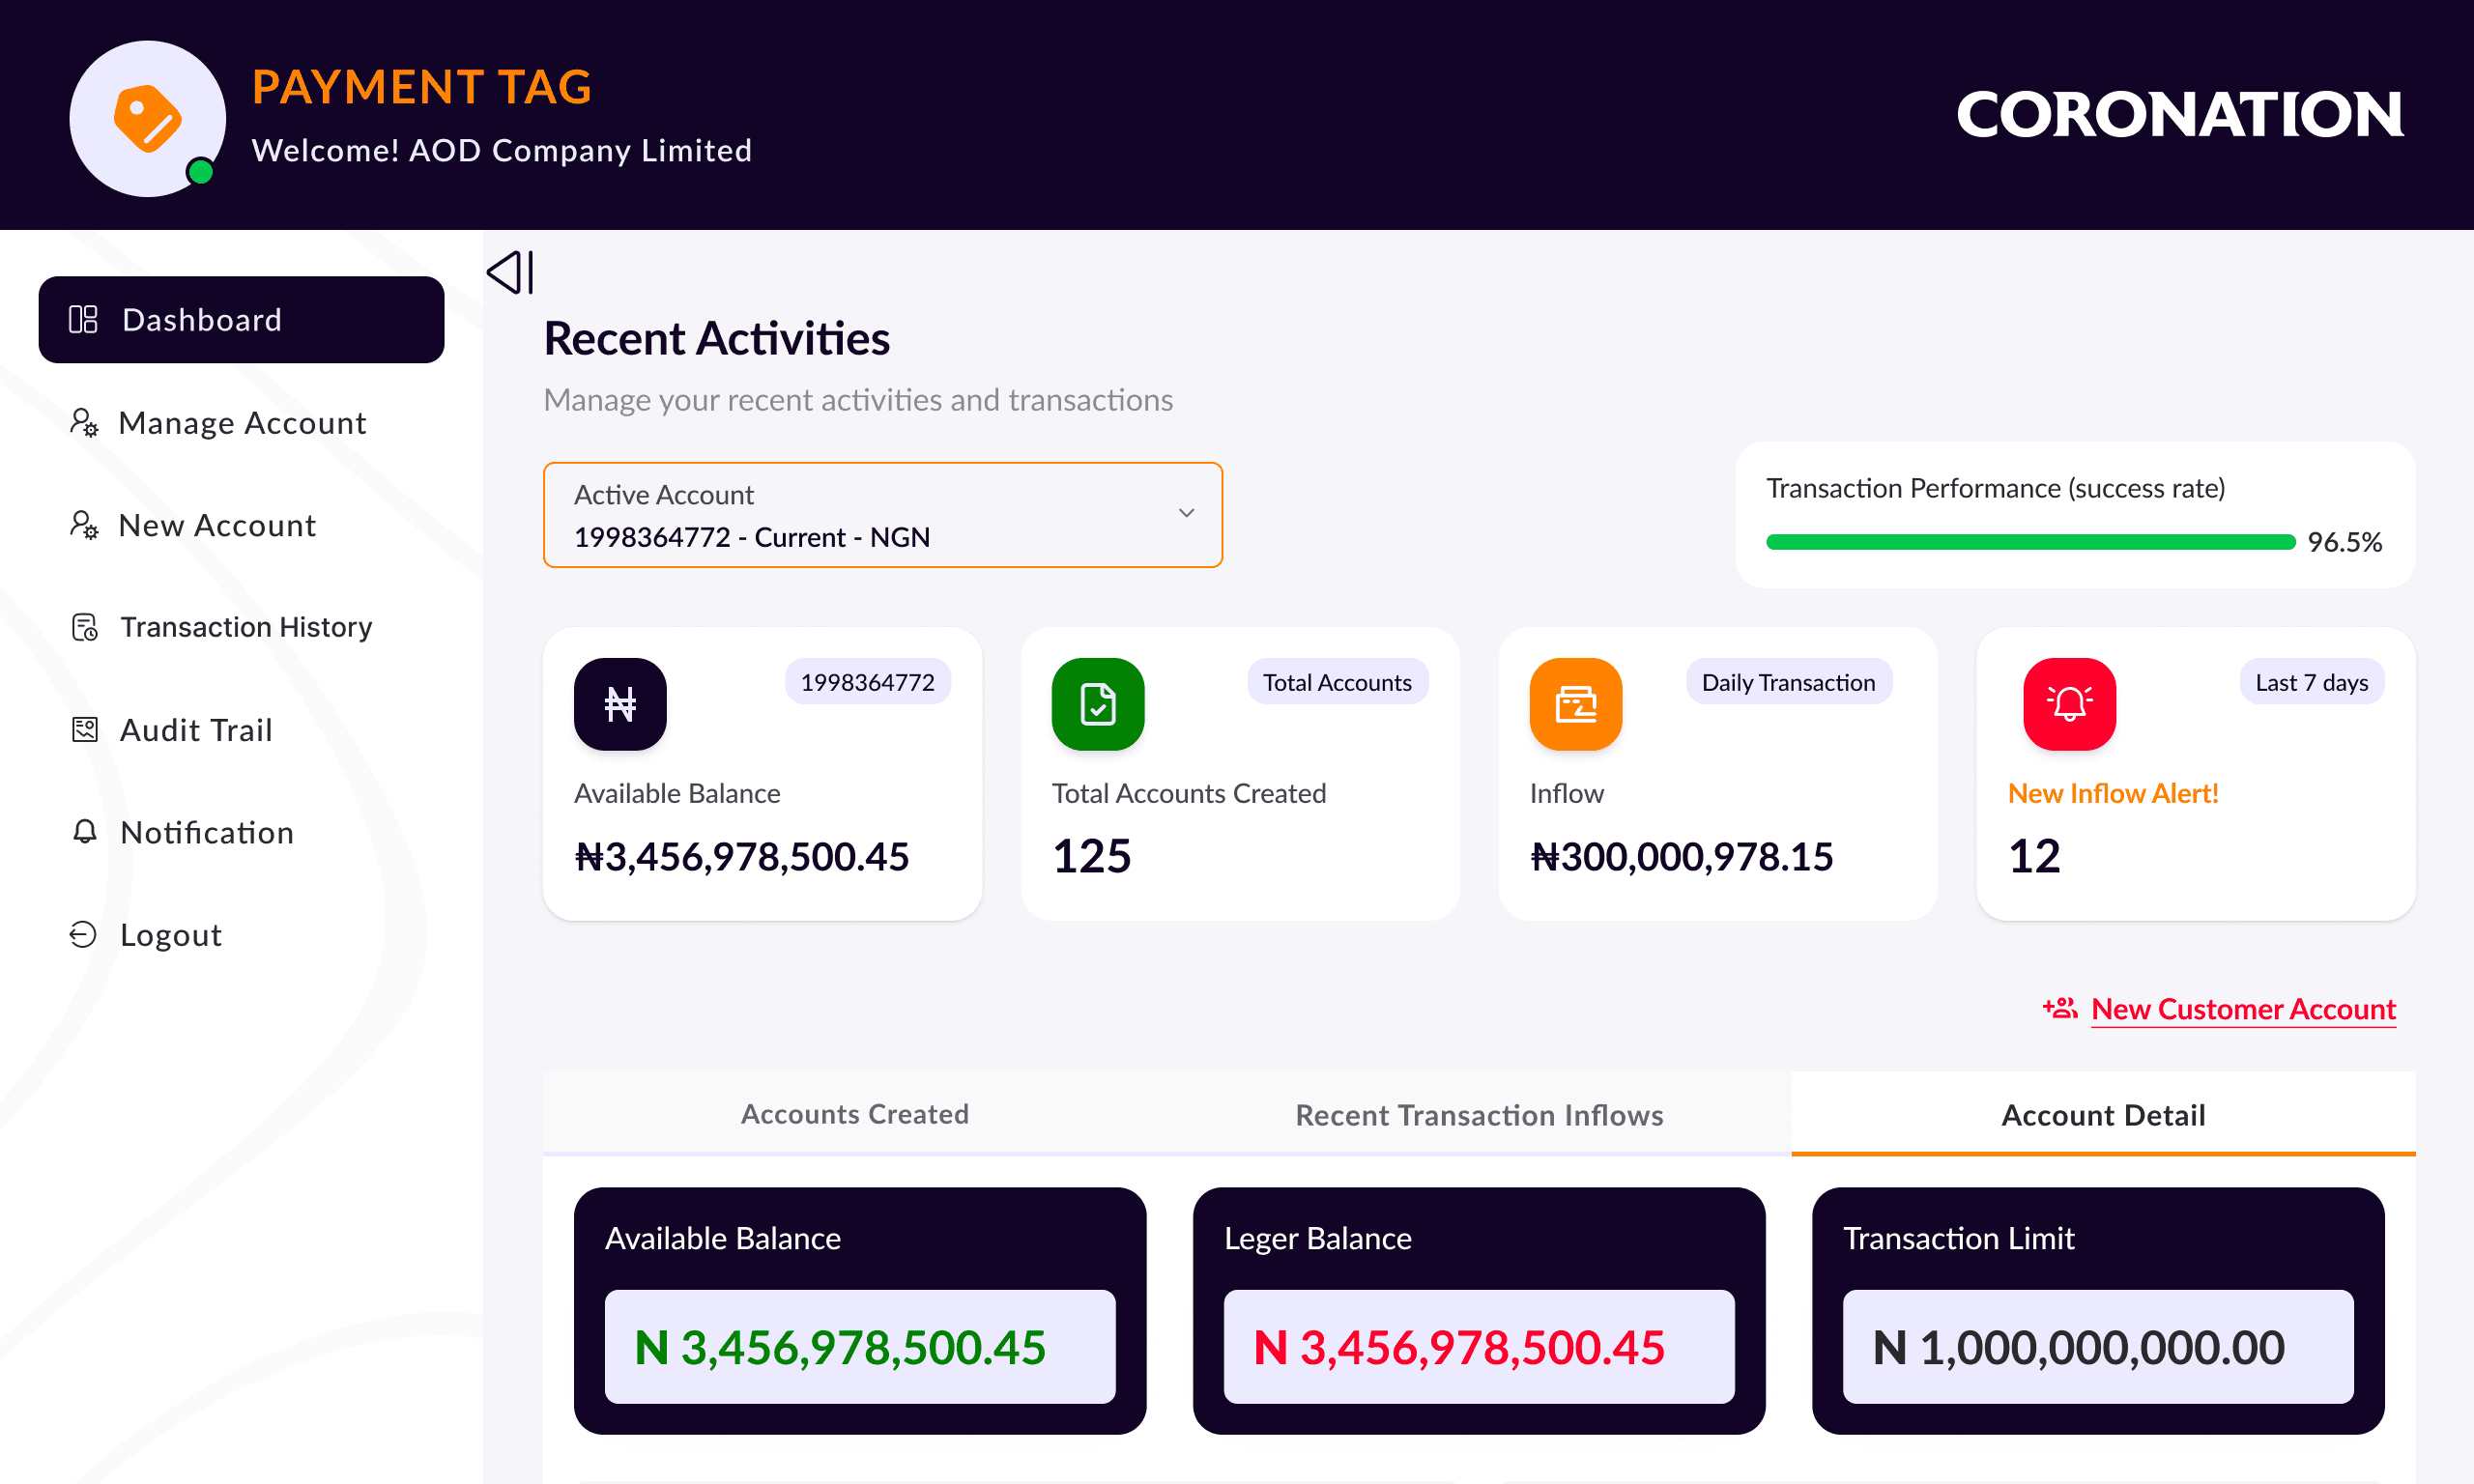Click the Active Account dropdown chevron
This screenshot has width=2474, height=1484.
1186,513
